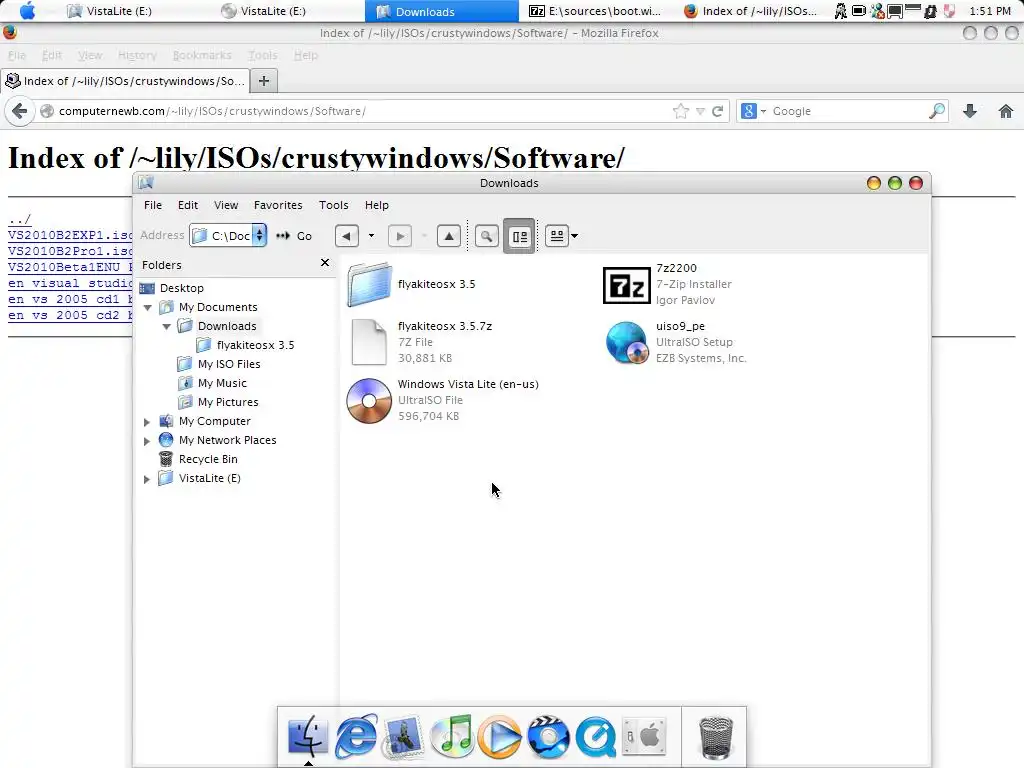Open a new Firefox tab

(x=264, y=81)
